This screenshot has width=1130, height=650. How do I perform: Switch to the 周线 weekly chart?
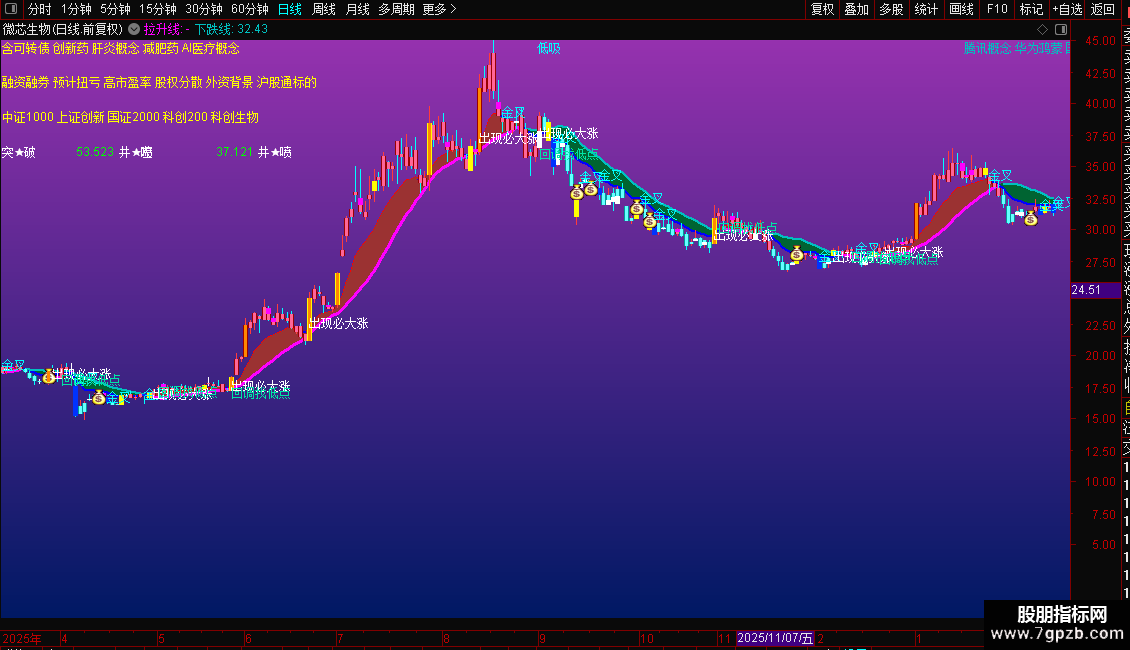click(324, 9)
